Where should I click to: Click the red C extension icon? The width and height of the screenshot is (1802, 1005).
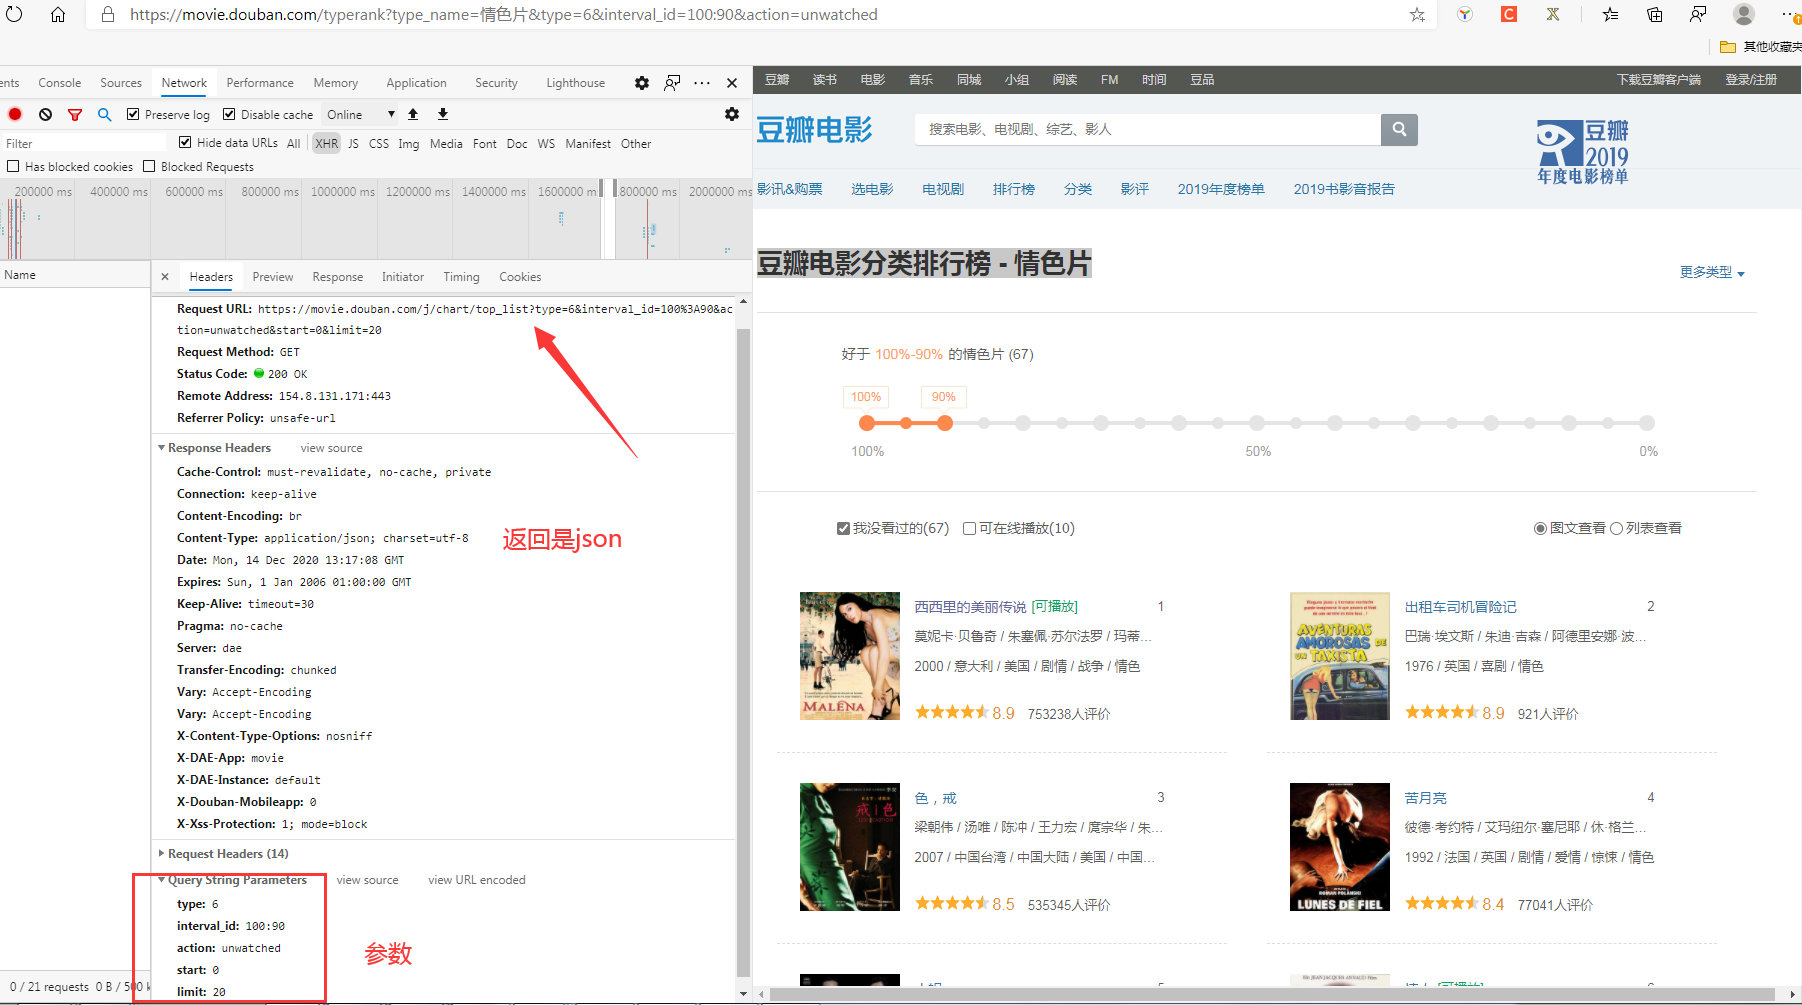coord(1509,14)
